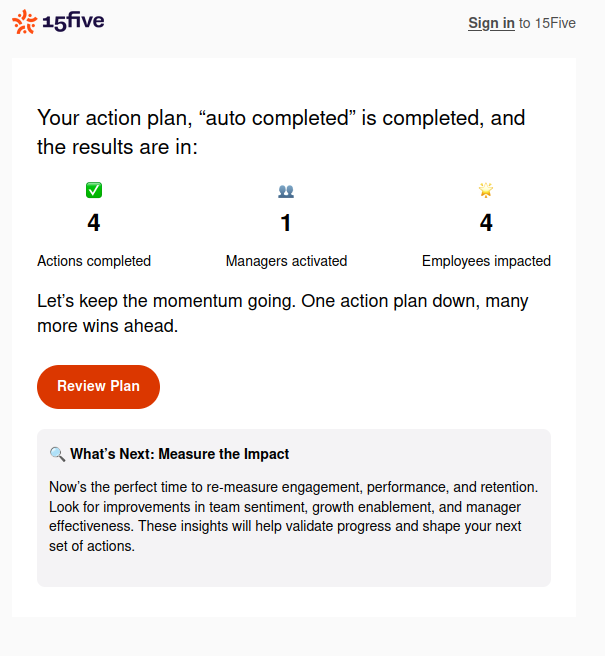Image resolution: width=605 pixels, height=656 pixels.
Task: Click the Actions completed label
Action: point(94,261)
